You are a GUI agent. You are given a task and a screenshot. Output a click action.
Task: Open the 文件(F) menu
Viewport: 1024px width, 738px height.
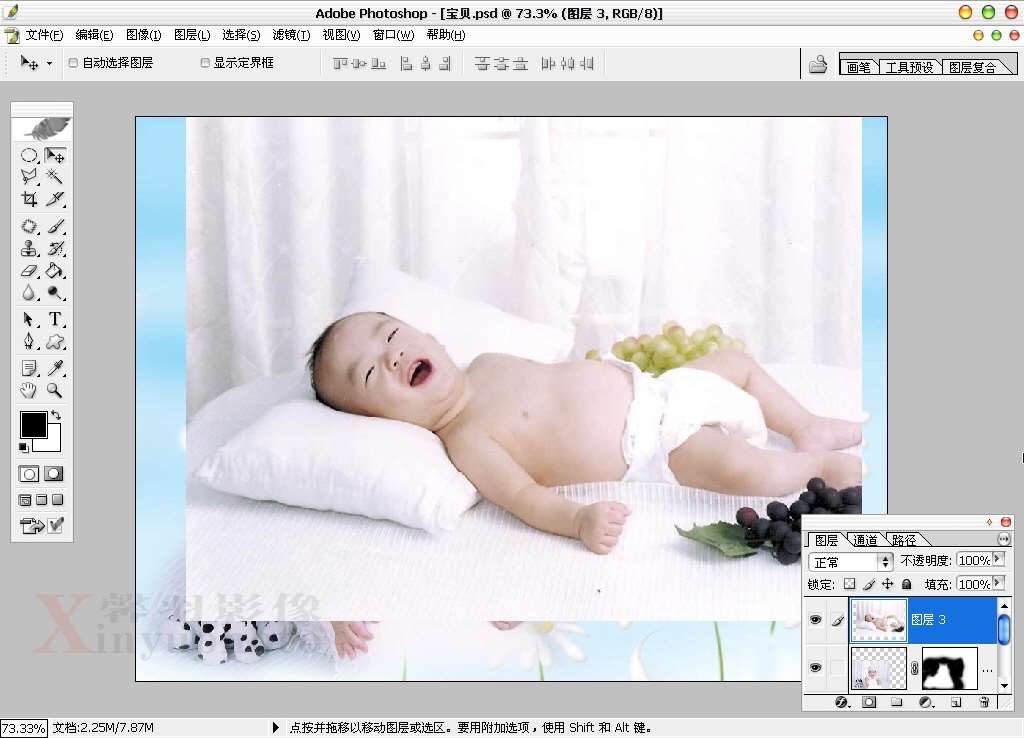[44, 35]
